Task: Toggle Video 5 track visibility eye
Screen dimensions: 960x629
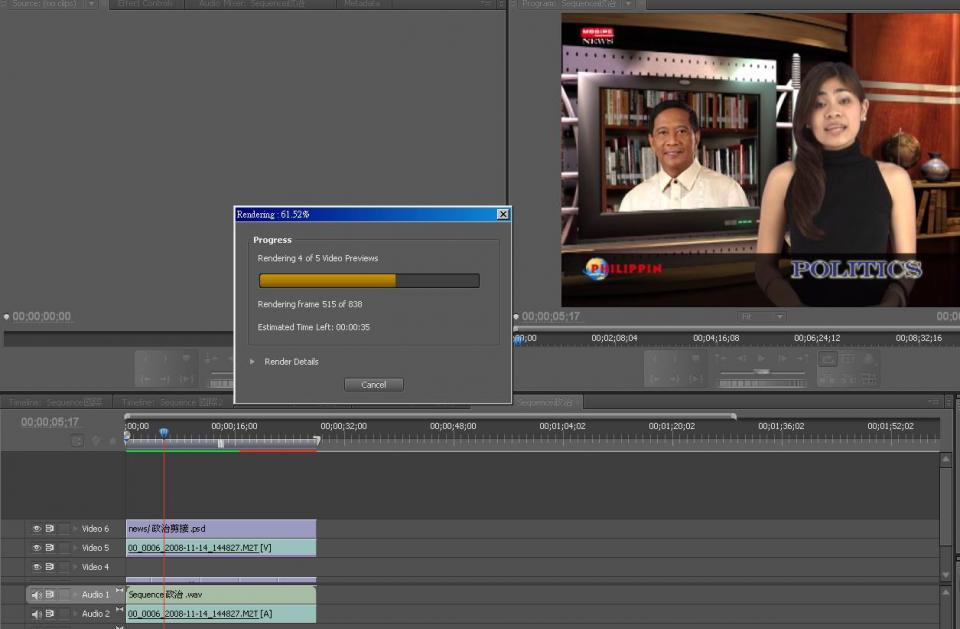Action: coord(37,548)
